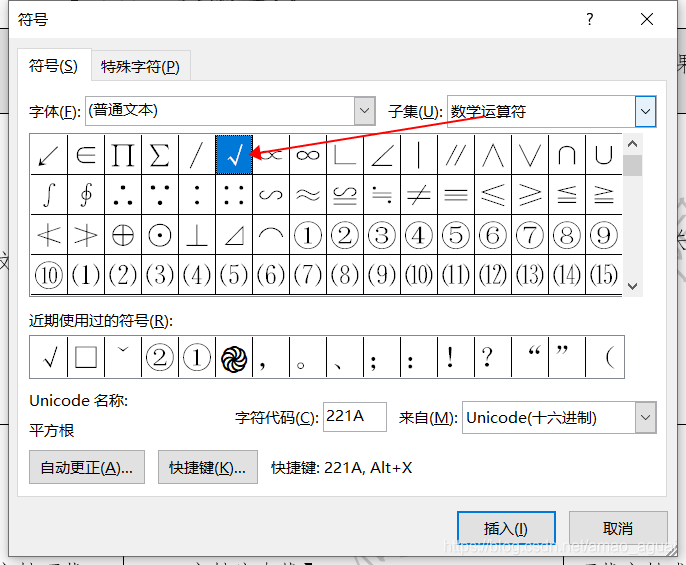Open the 子集 subset dropdown arrow
The image size is (686, 565).
(x=645, y=111)
